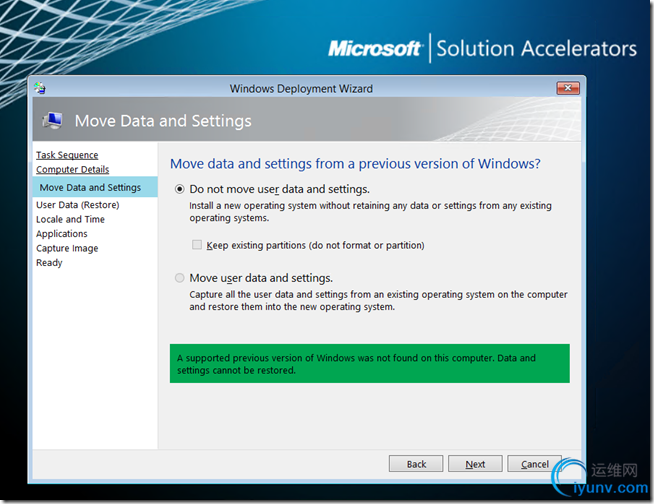654x504 pixels.
Task: Select Locale and Time sidebar step
Action: [70, 219]
